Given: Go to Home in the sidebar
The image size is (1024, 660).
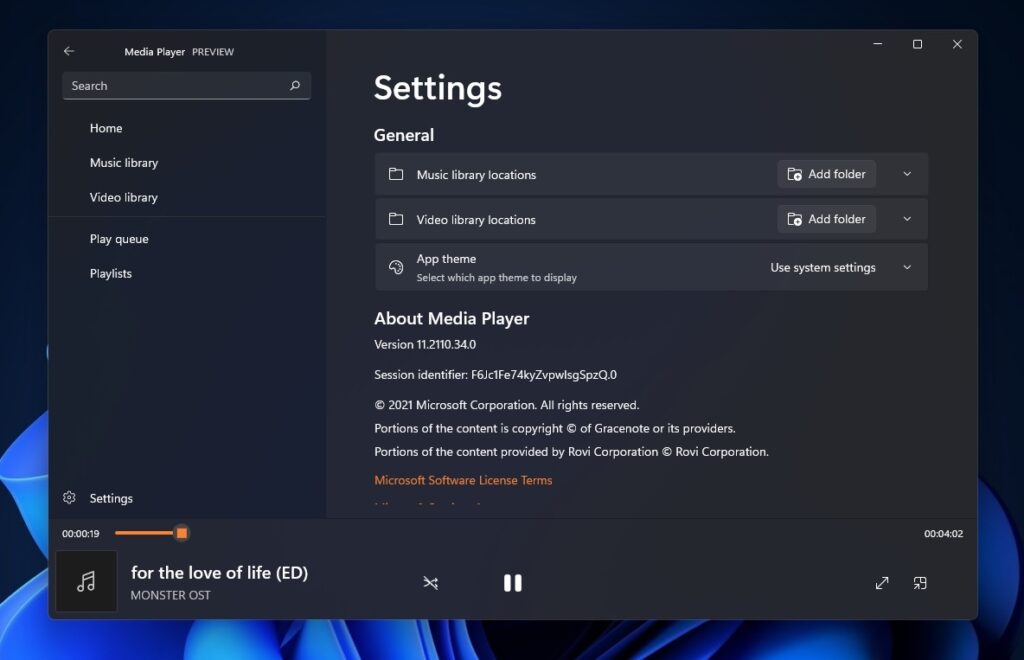Looking at the screenshot, I should click(106, 128).
